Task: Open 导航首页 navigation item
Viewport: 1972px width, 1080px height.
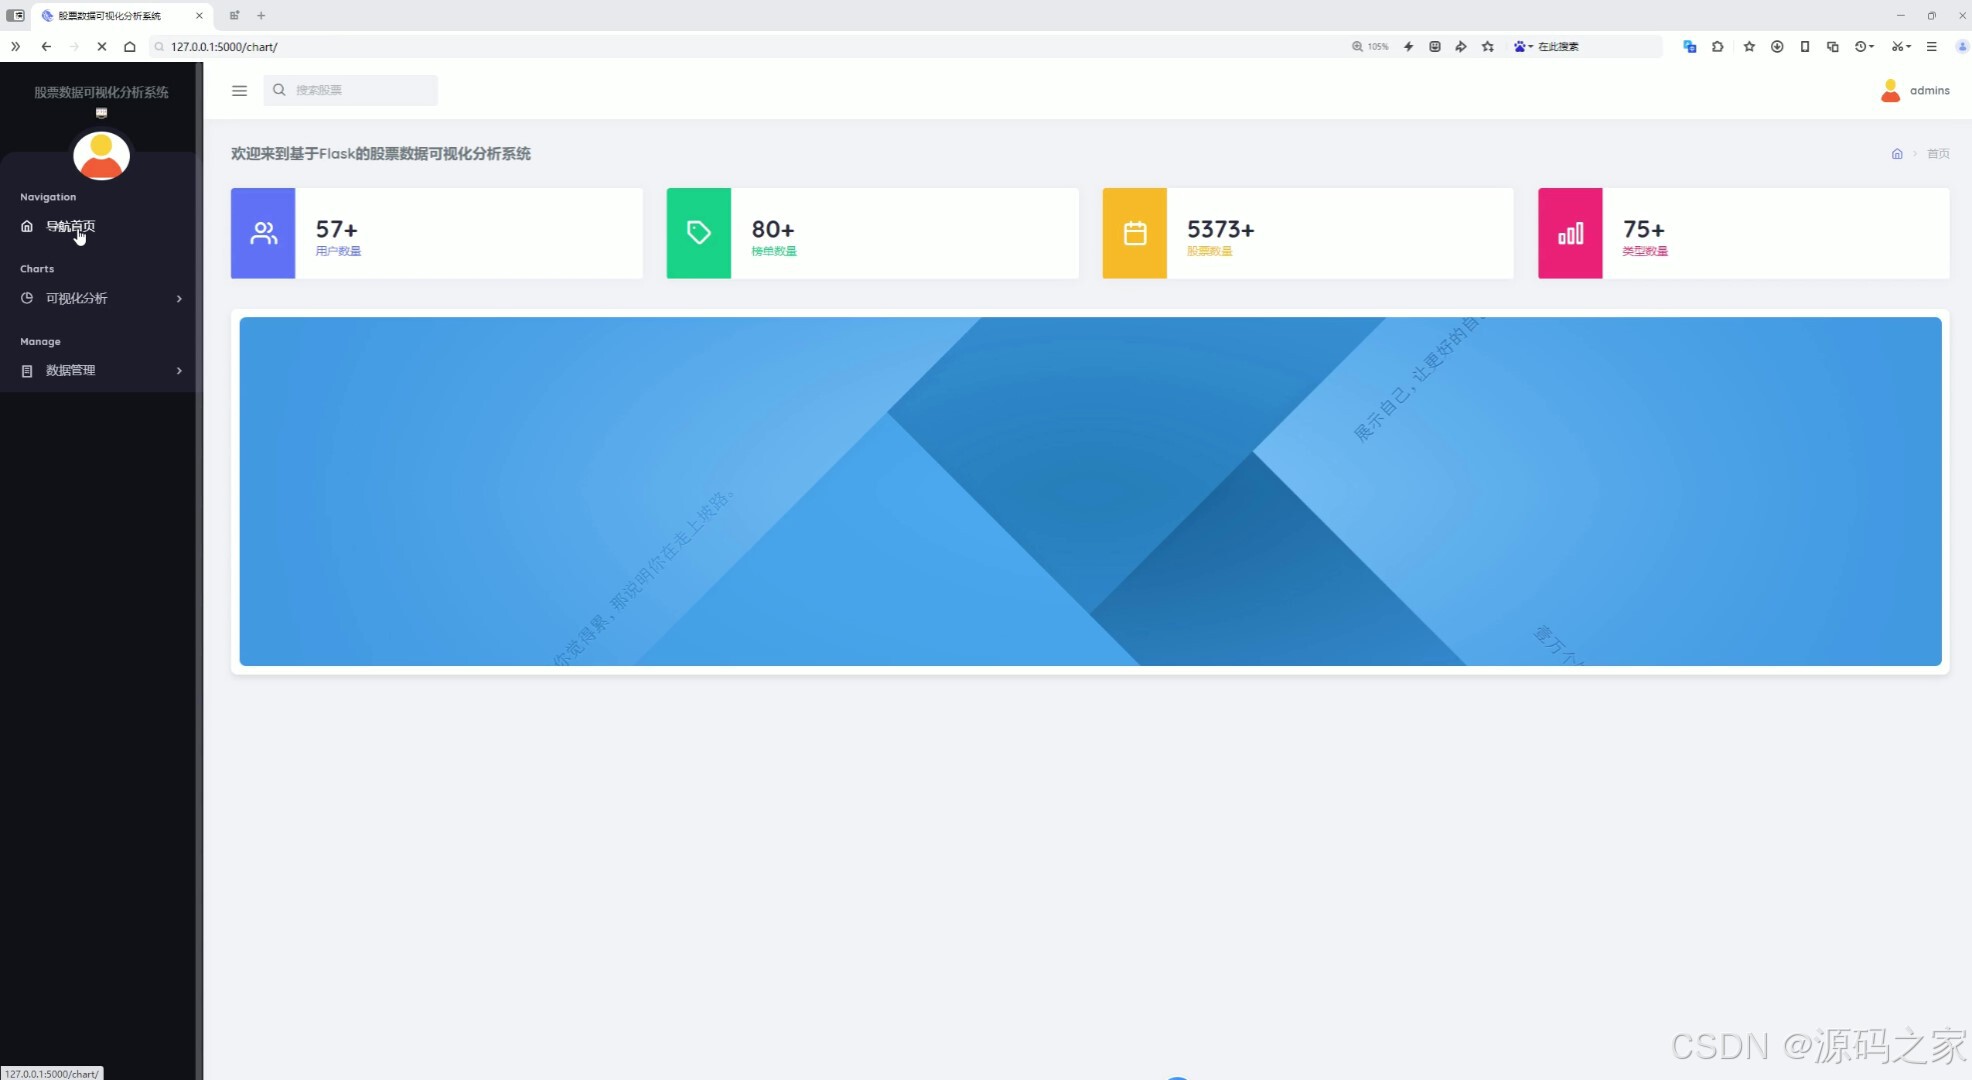Action: [70, 226]
